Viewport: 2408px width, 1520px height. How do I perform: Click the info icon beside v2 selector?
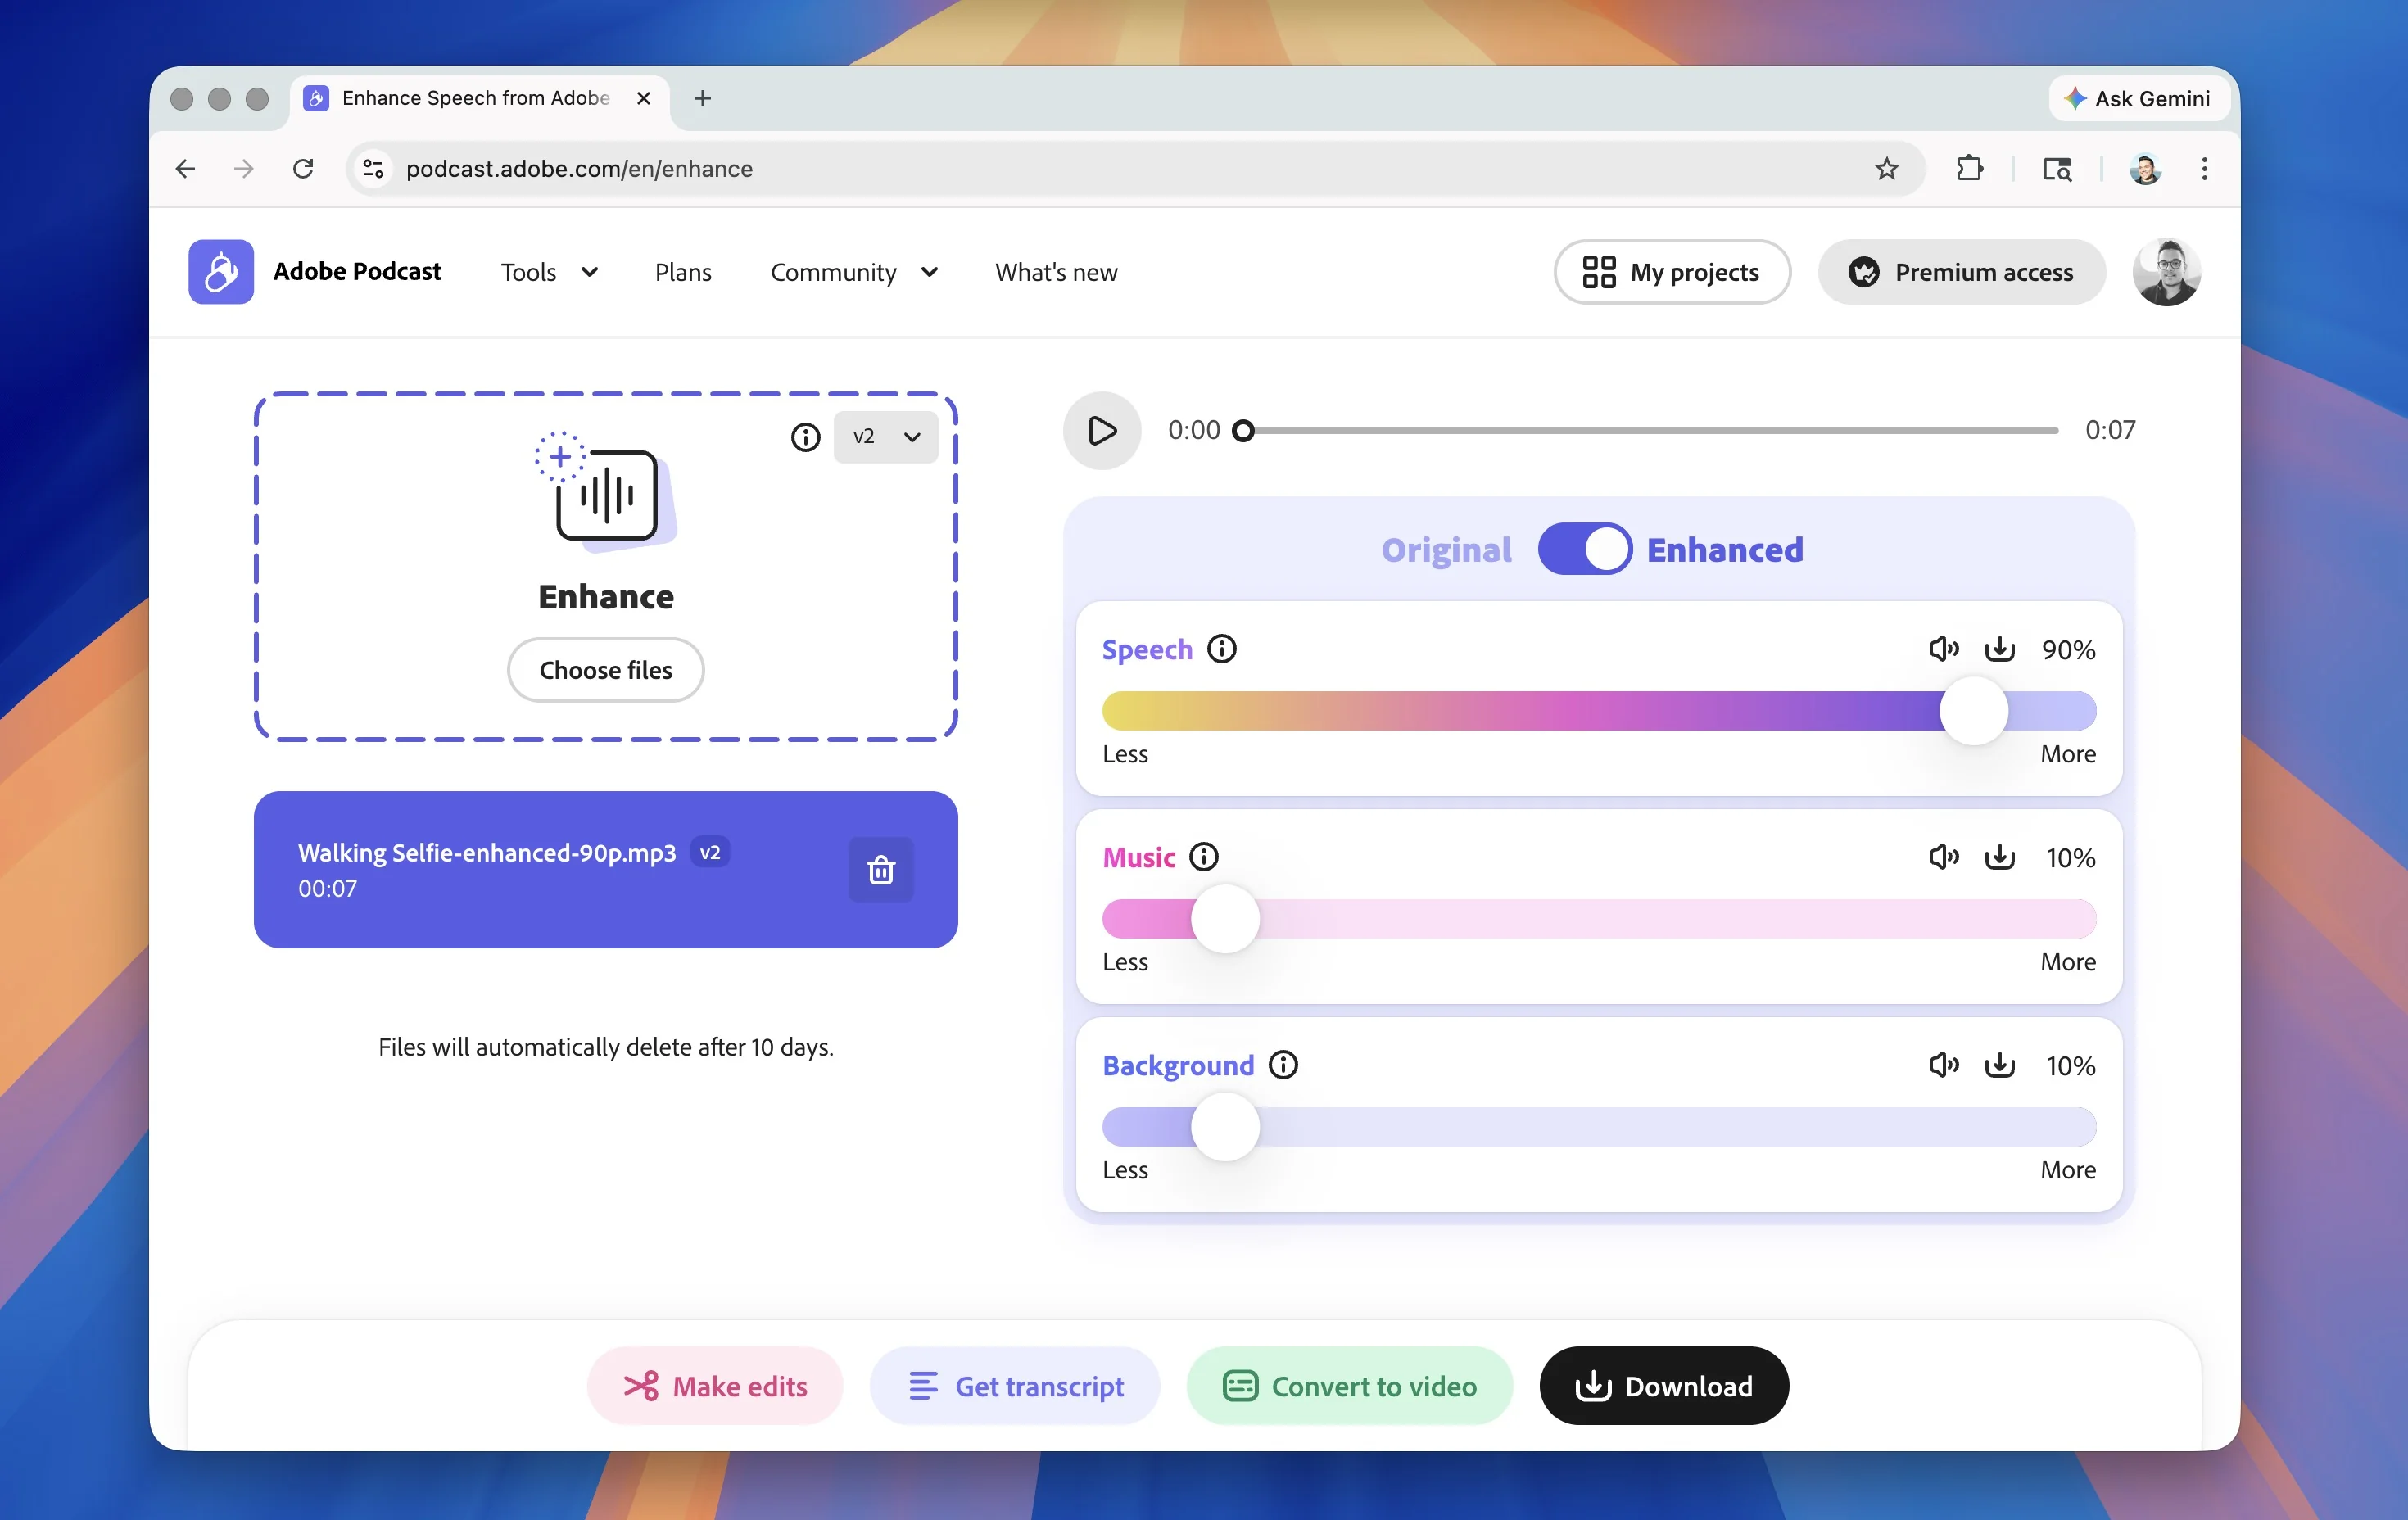click(x=805, y=437)
